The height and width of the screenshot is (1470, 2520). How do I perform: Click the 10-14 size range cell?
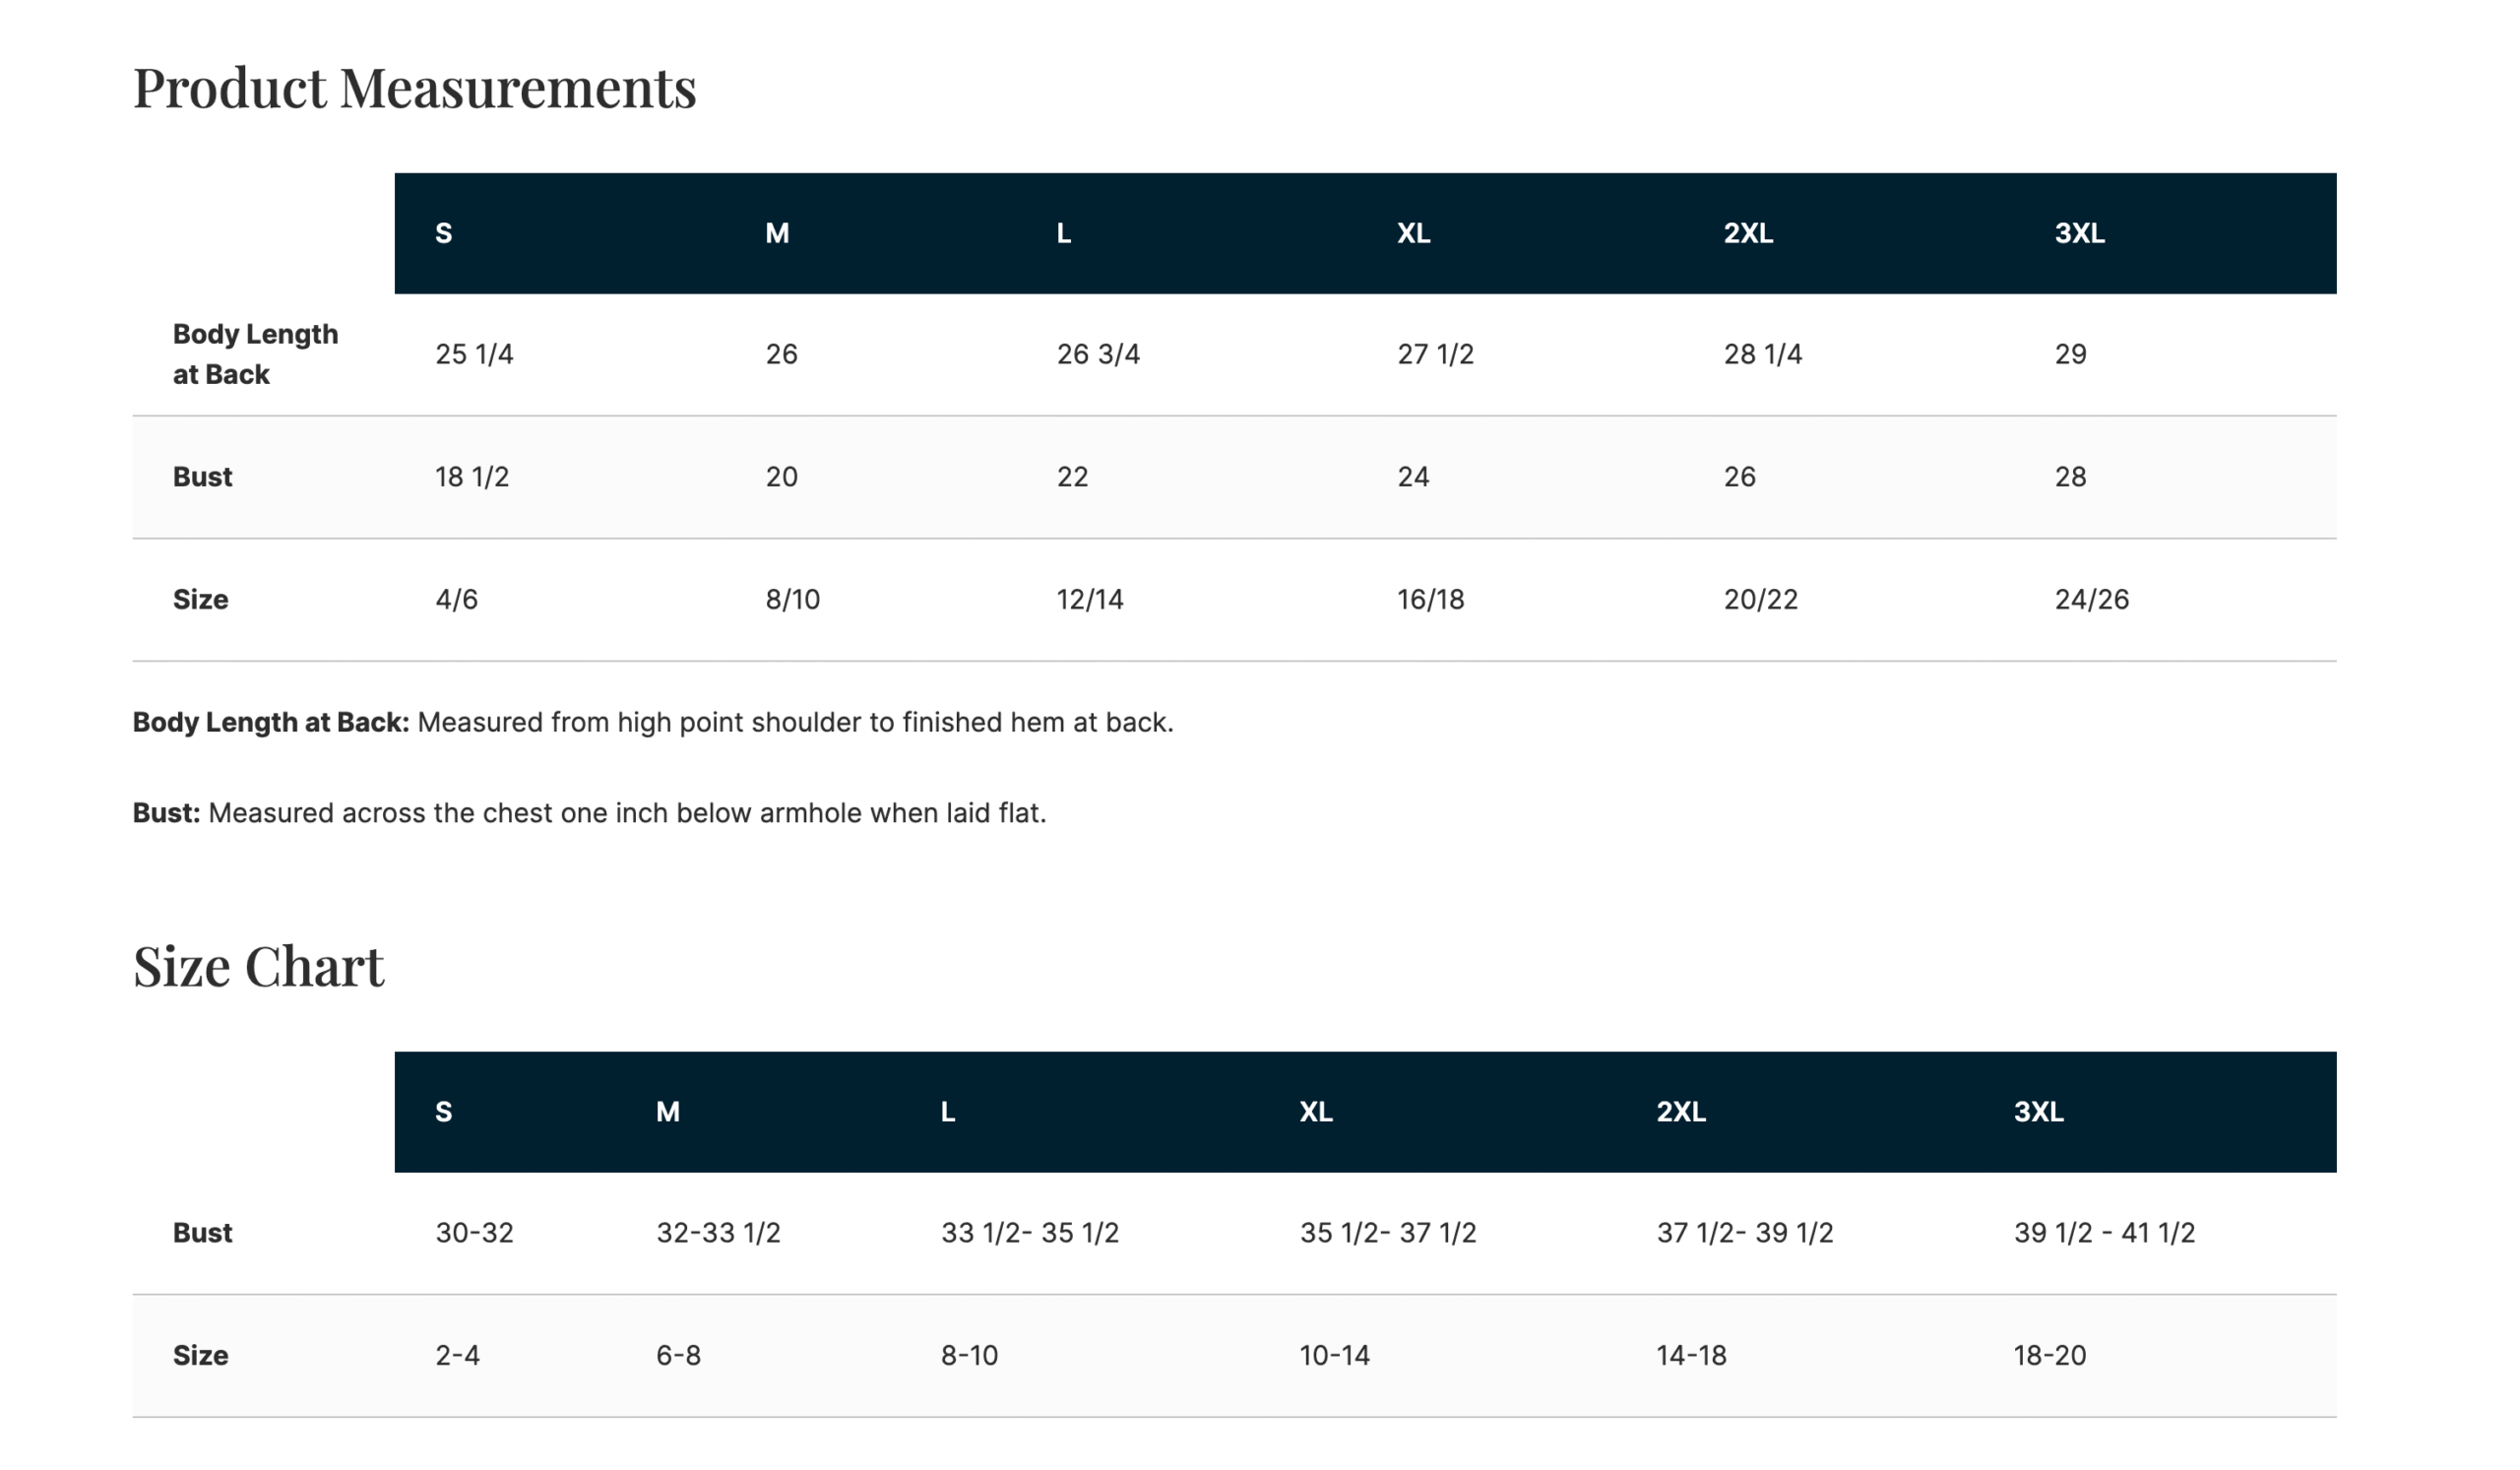tap(1333, 1355)
